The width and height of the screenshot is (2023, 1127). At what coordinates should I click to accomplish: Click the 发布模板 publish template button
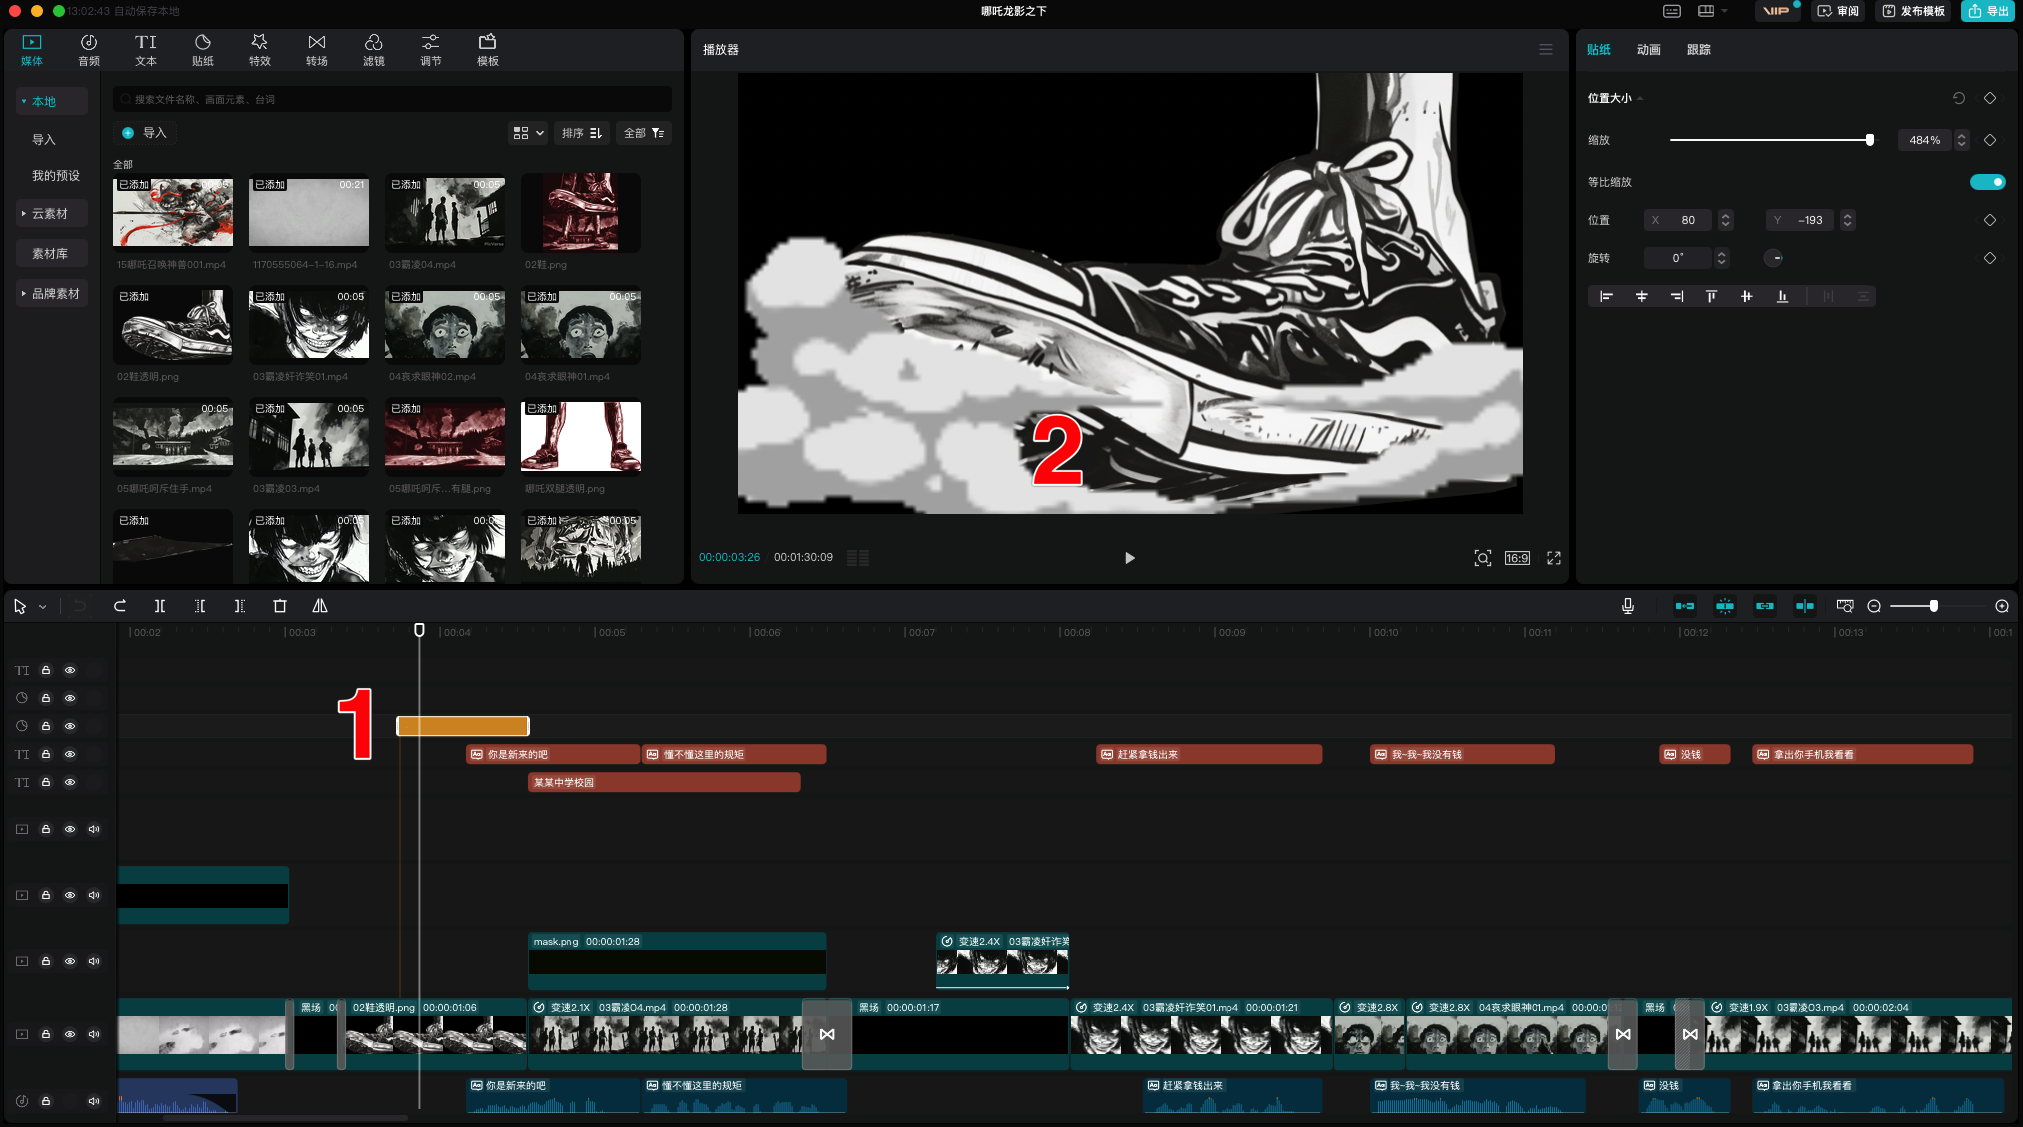[1914, 11]
